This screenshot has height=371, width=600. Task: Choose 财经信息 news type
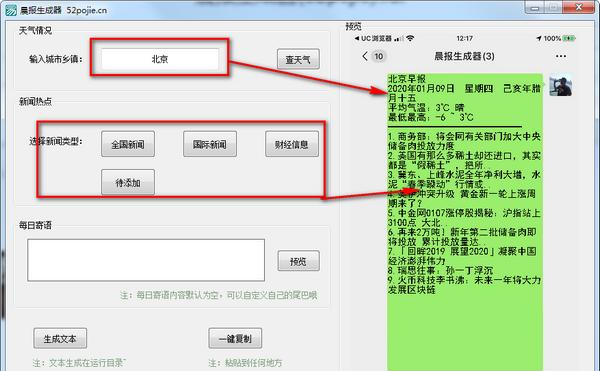[292, 144]
